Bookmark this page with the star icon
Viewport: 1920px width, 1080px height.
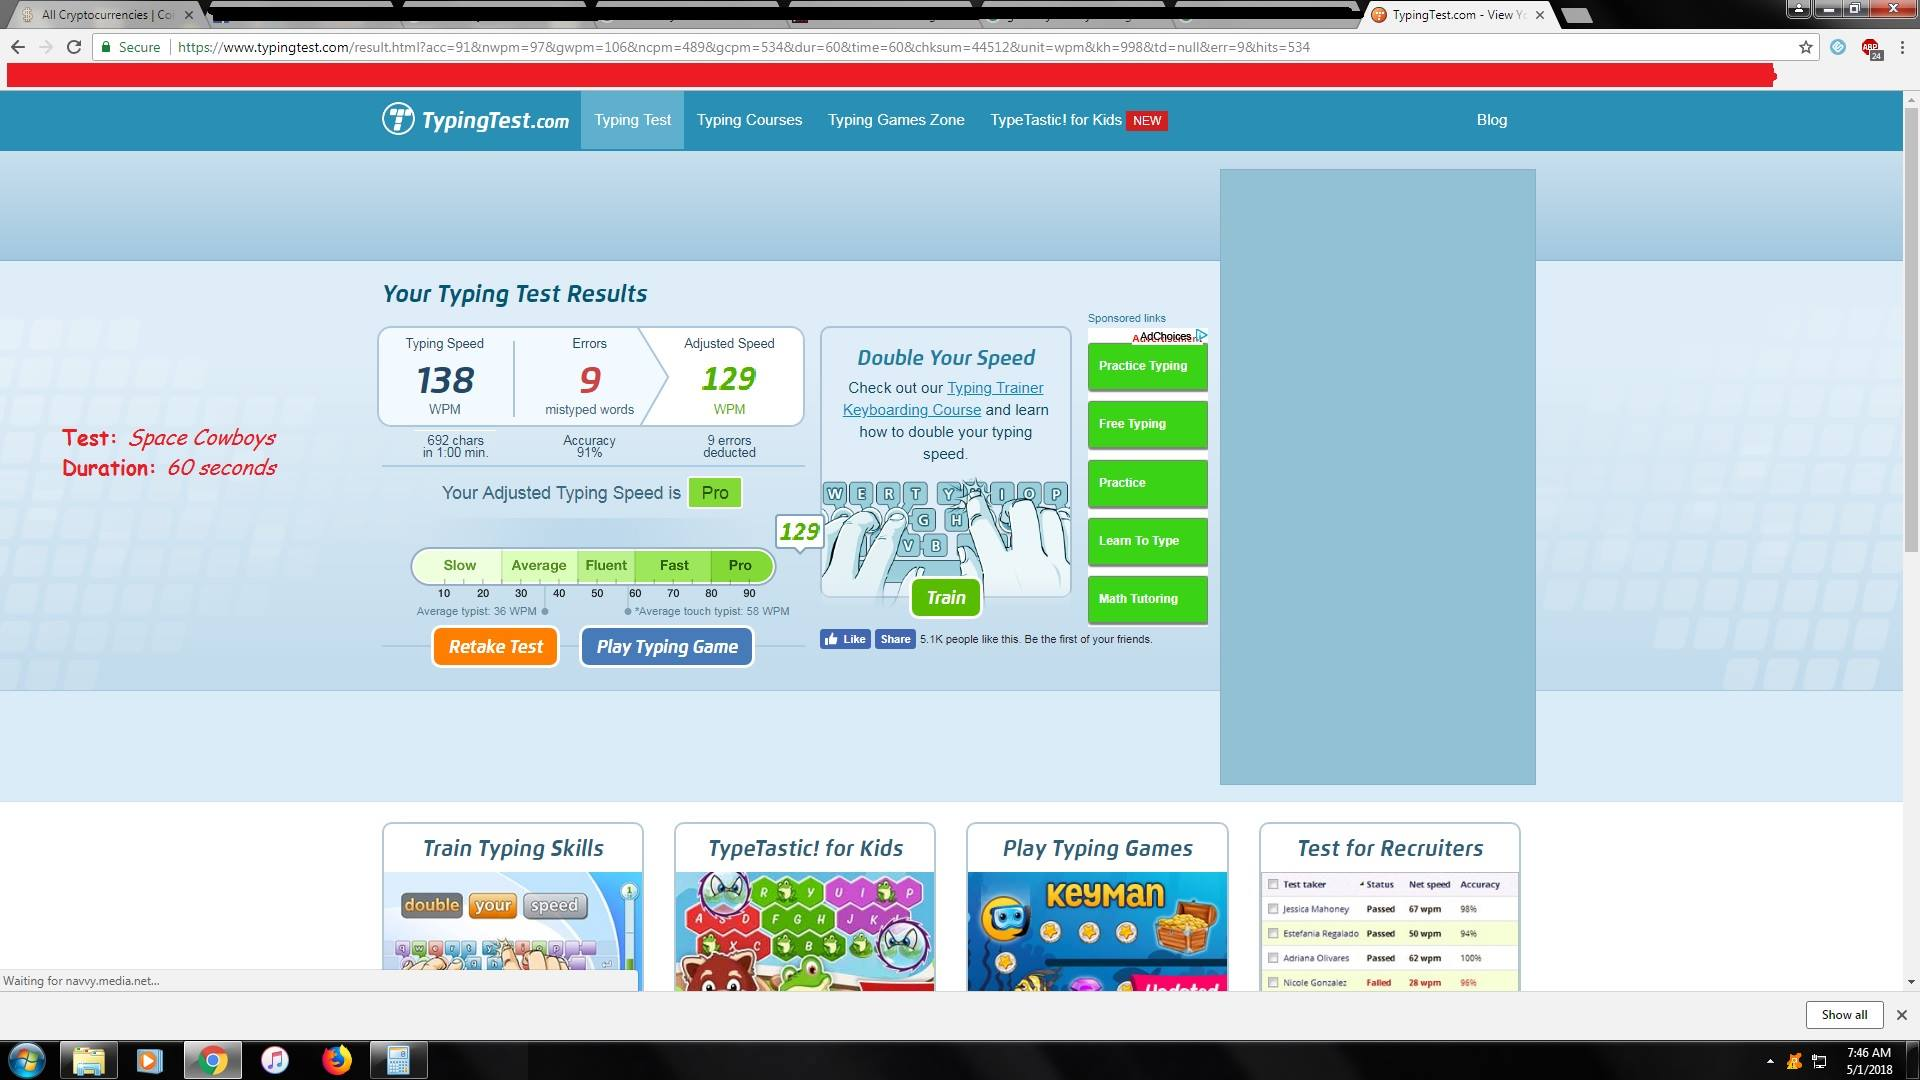1805,47
